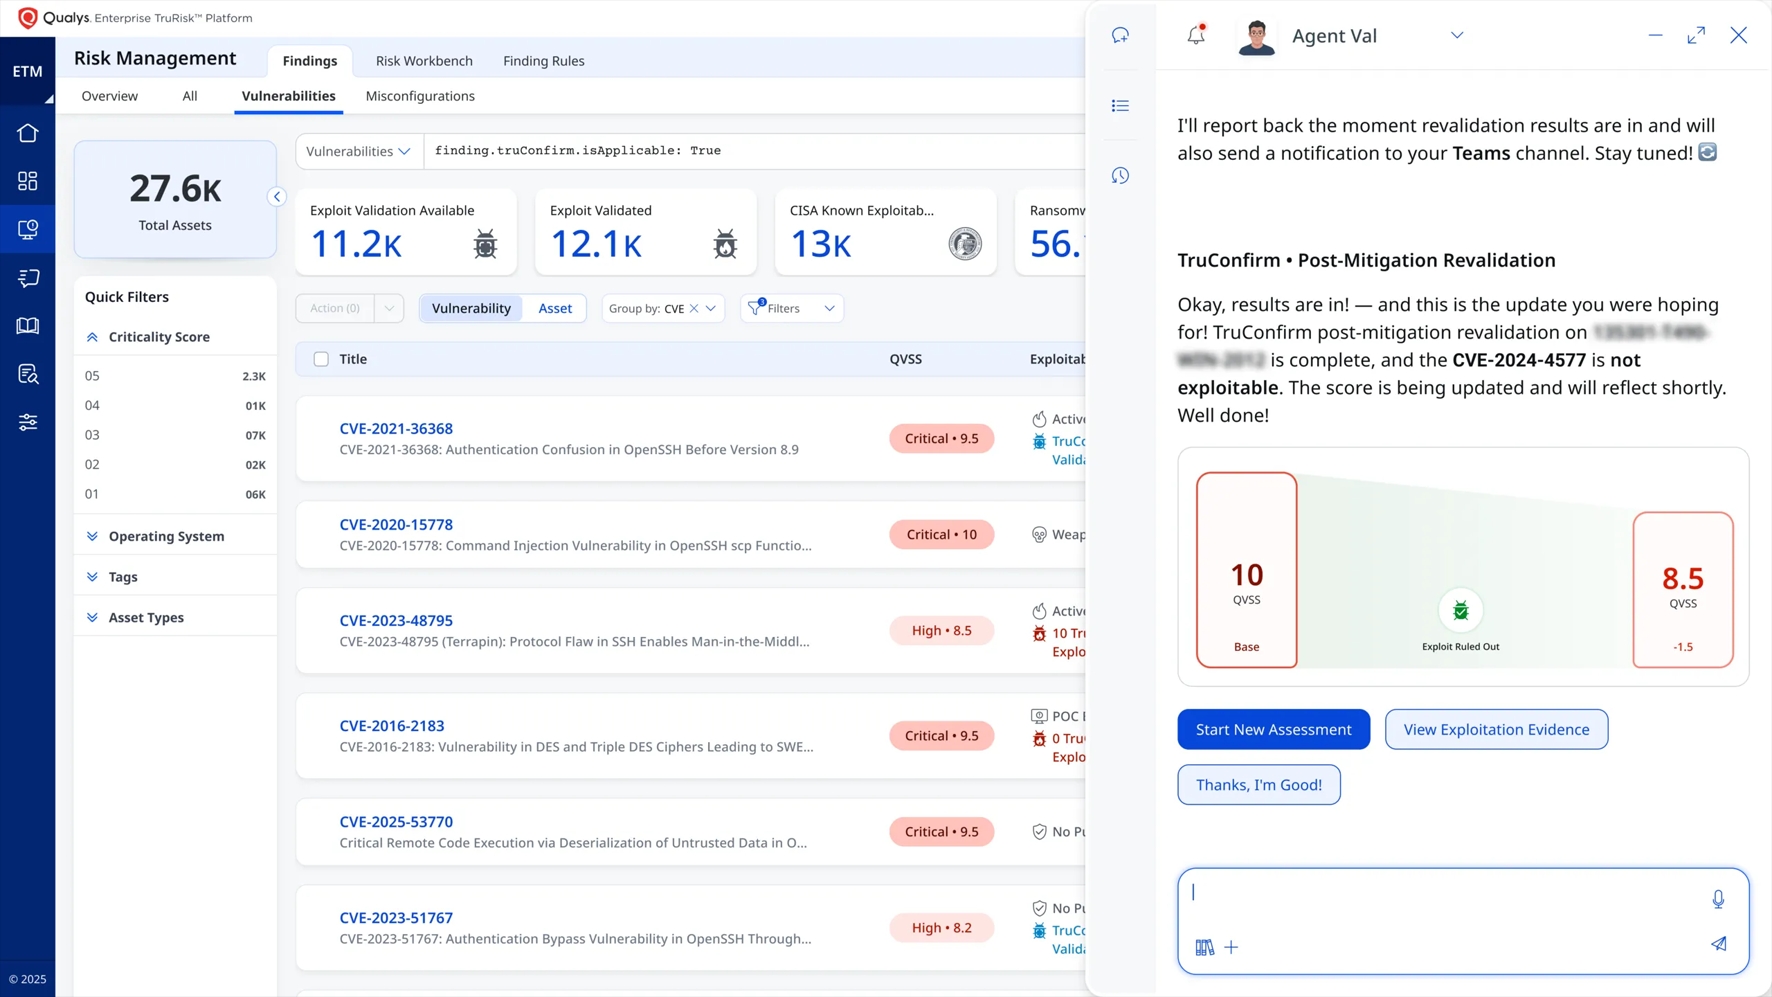This screenshot has width=1772, height=997.
Task: Open the CVE-2021-36368 link
Action: pos(396,428)
